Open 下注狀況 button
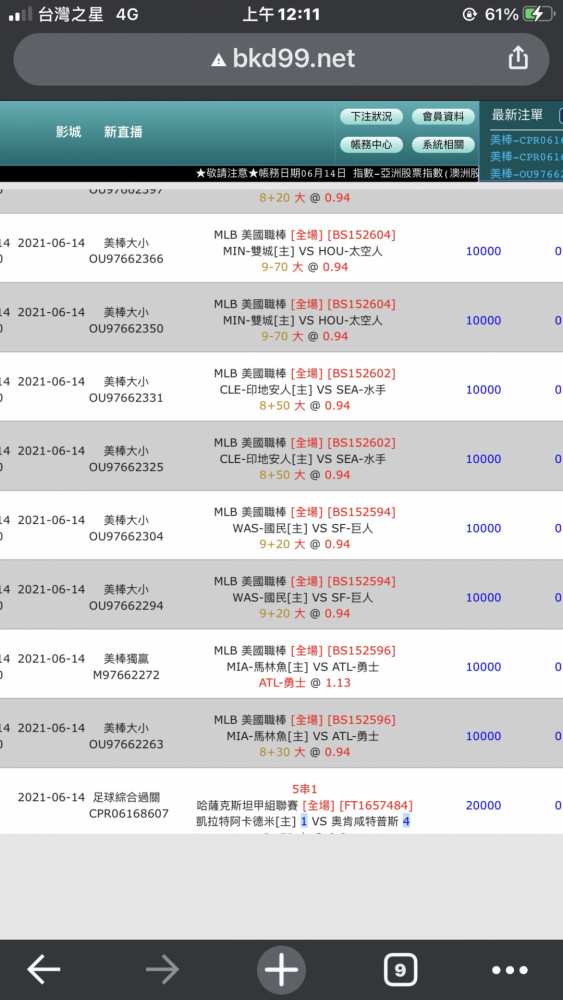The image size is (563, 1000). click(371, 117)
